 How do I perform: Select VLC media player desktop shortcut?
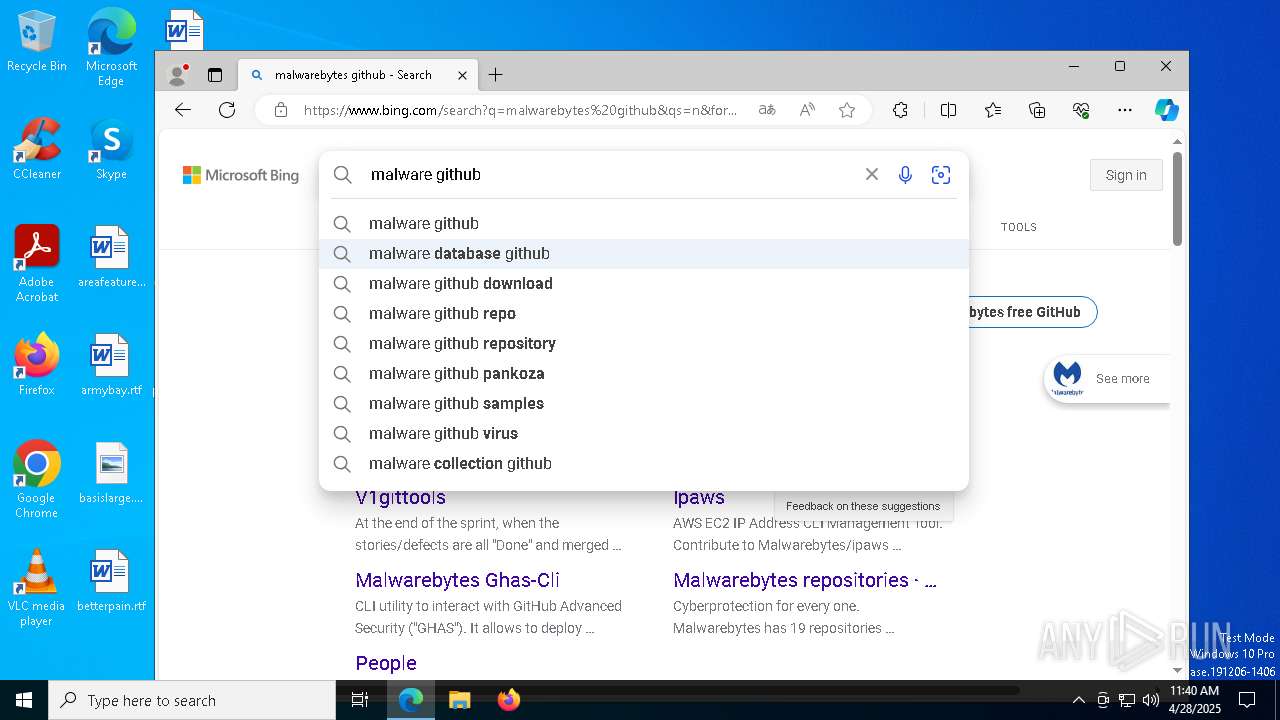coord(37,588)
